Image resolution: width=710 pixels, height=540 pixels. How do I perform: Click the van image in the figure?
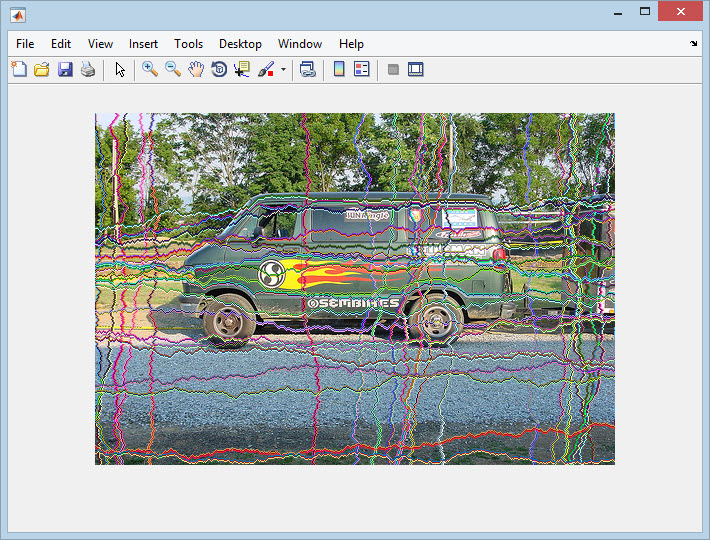click(355, 289)
